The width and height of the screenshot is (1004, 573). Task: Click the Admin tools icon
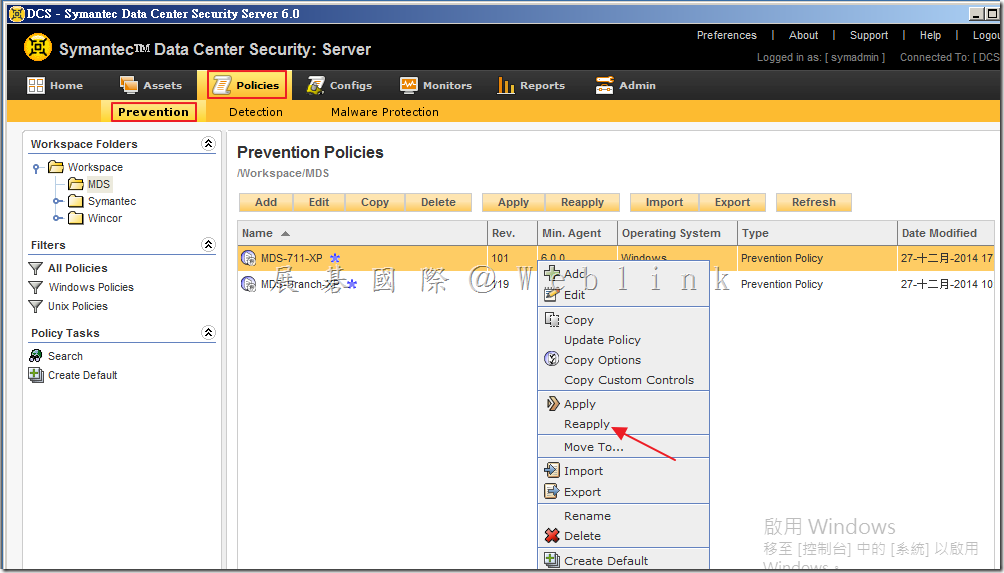(604, 85)
